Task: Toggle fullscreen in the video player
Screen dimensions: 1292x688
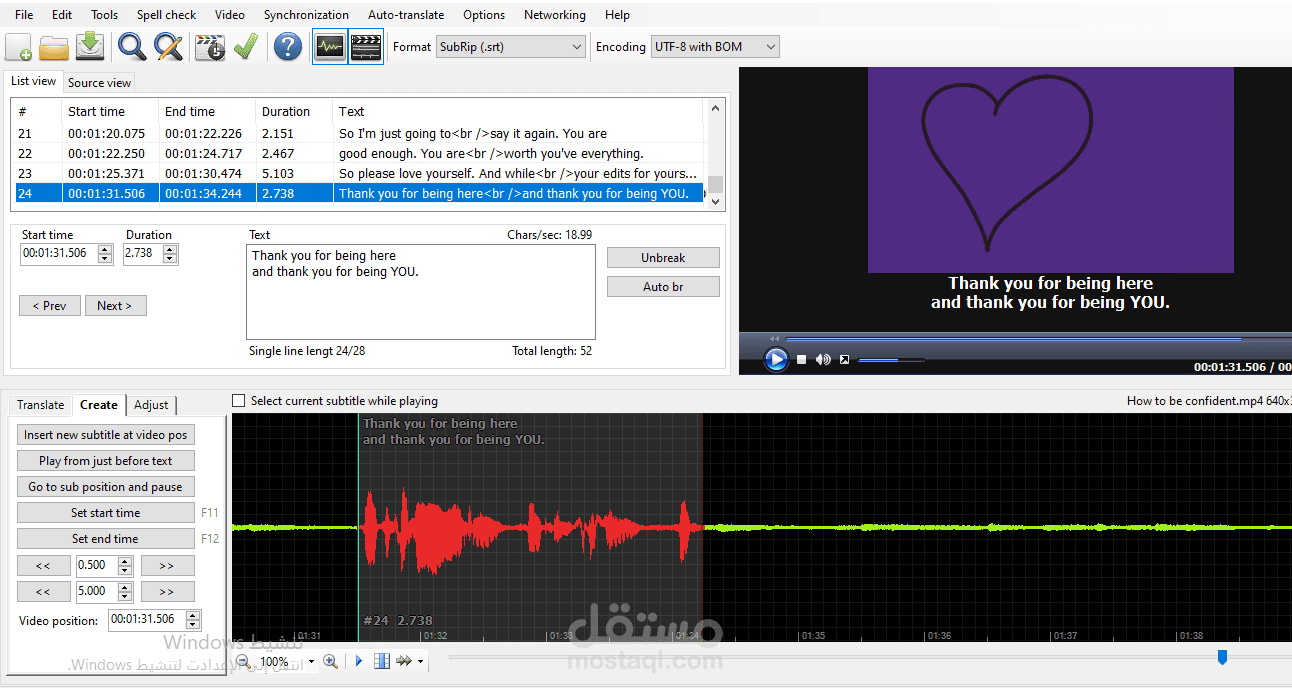Action: [x=843, y=359]
